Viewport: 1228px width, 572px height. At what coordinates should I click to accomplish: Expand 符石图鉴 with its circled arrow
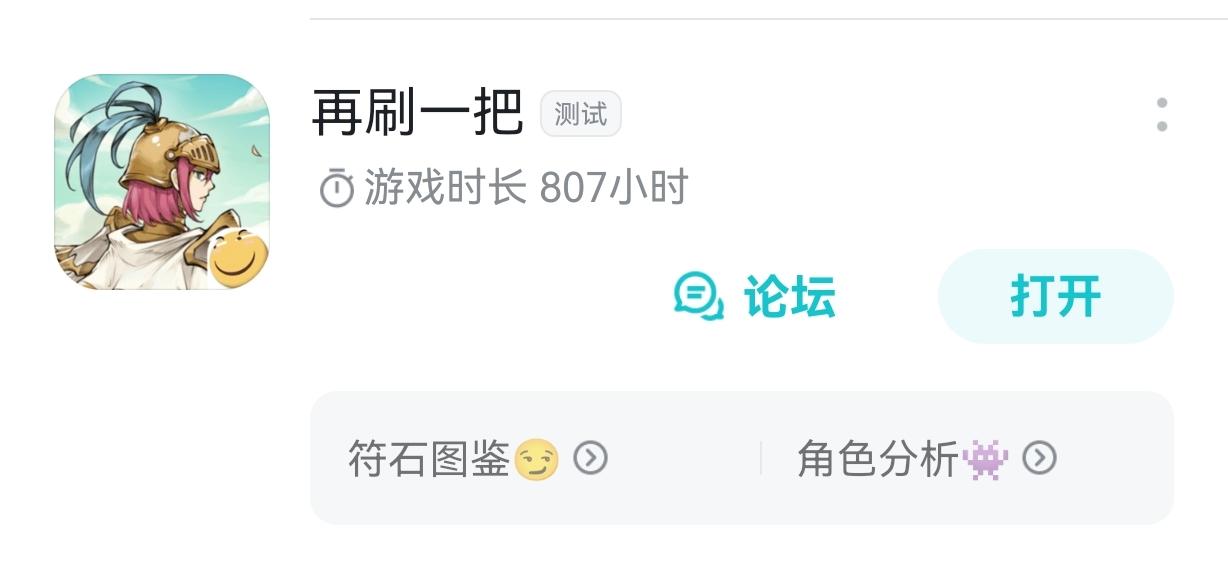pos(590,459)
